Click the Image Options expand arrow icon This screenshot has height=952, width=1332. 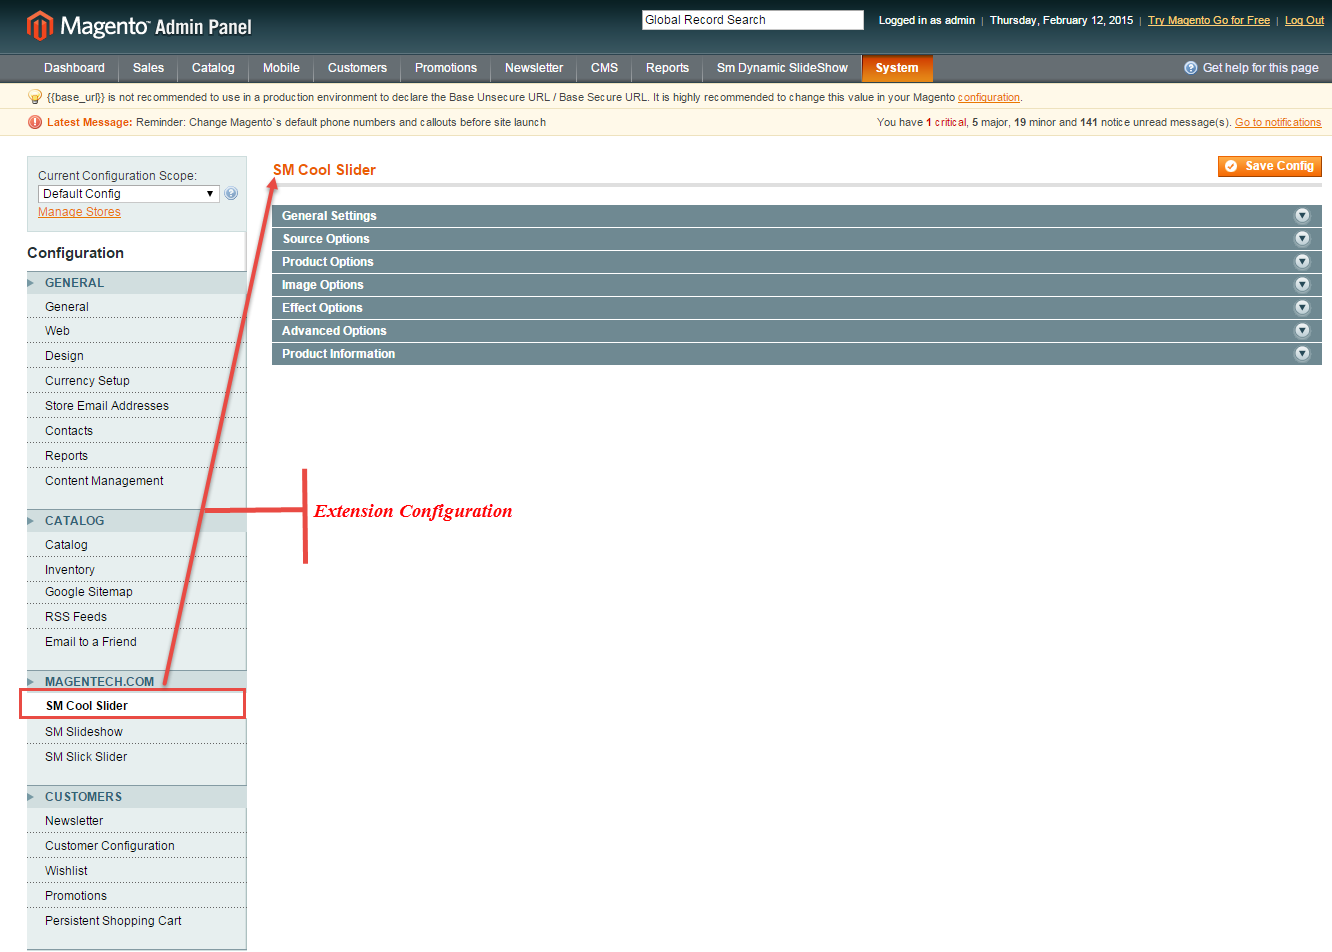(1302, 284)
